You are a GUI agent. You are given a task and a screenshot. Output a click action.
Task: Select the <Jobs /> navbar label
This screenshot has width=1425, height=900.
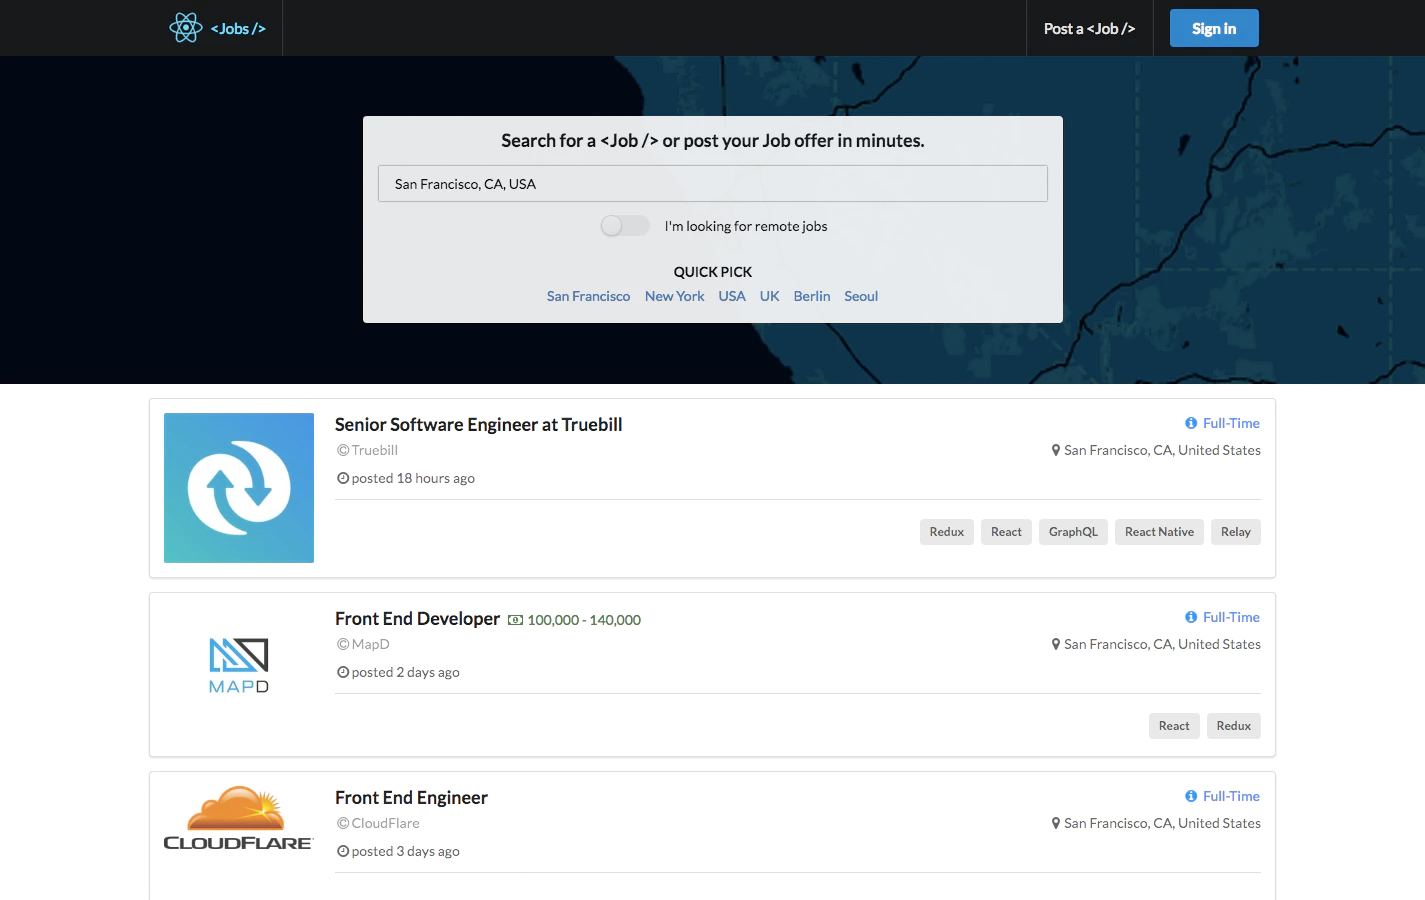237,28
